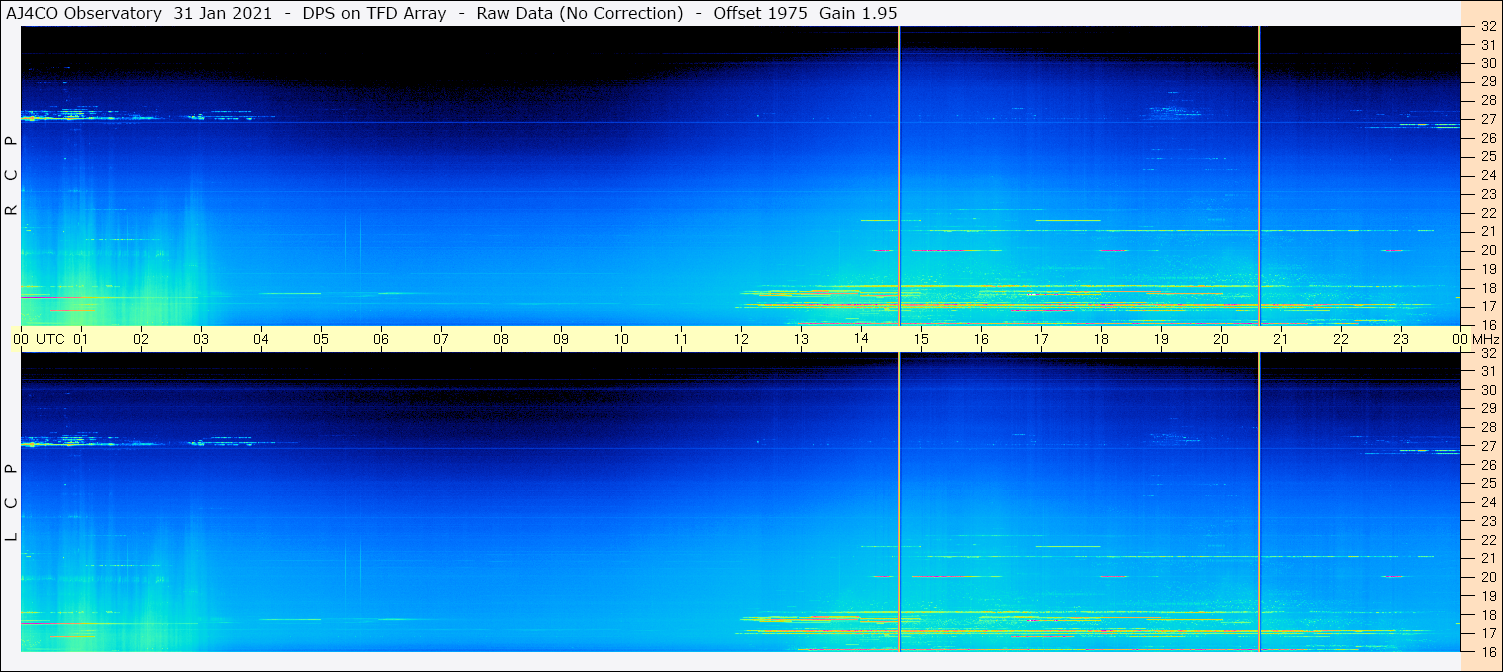The image size is (1503, 672).
Task: Click the "DPS on TFD Array" text
Action: pyautogui.click(x=375, y=13)
